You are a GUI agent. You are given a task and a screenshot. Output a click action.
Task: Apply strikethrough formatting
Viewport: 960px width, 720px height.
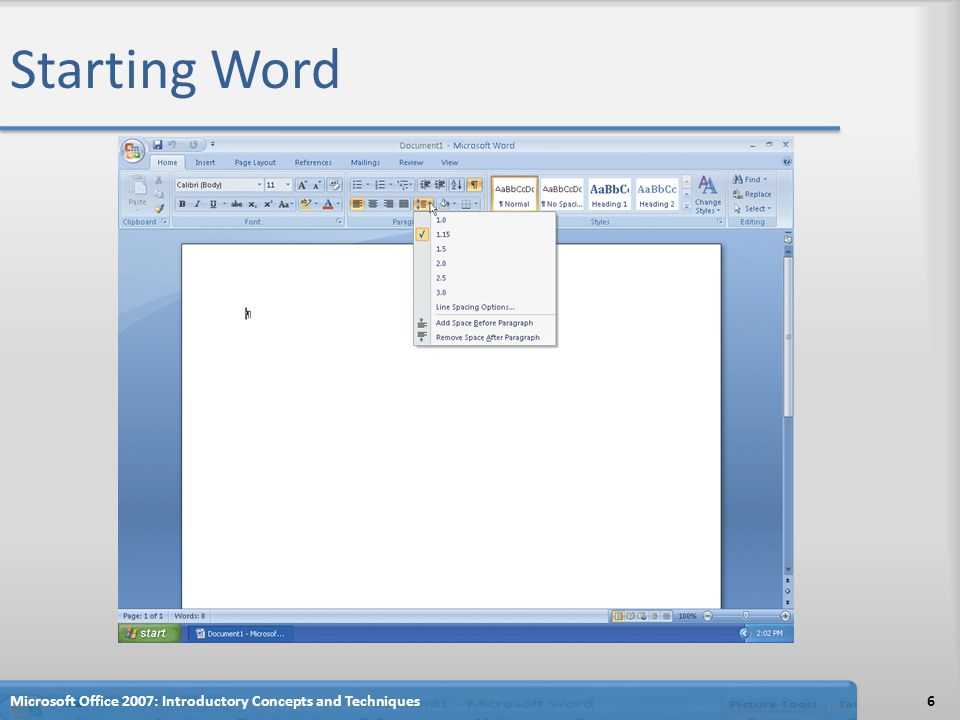[236, 204]
